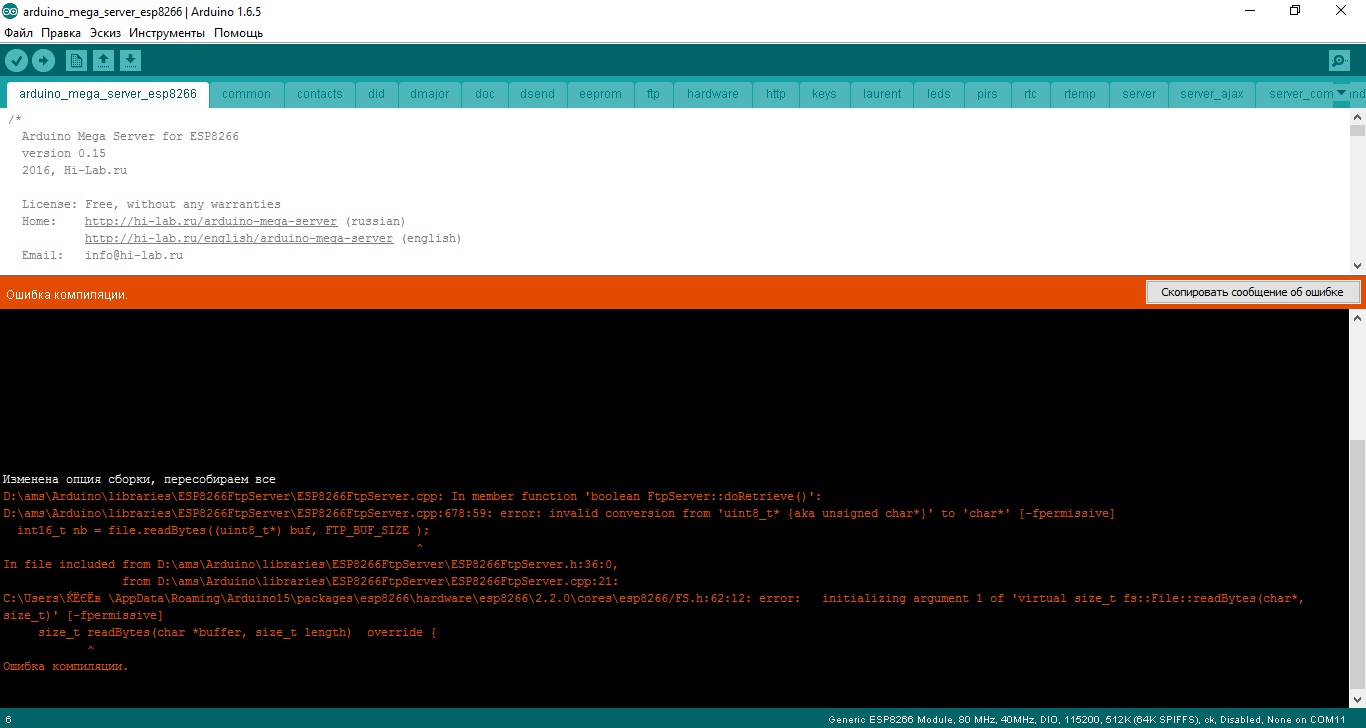1366x728 pixels.
Task: Click the orange 'Ошибка компиляции.' status message
Action: coord(67,295)
